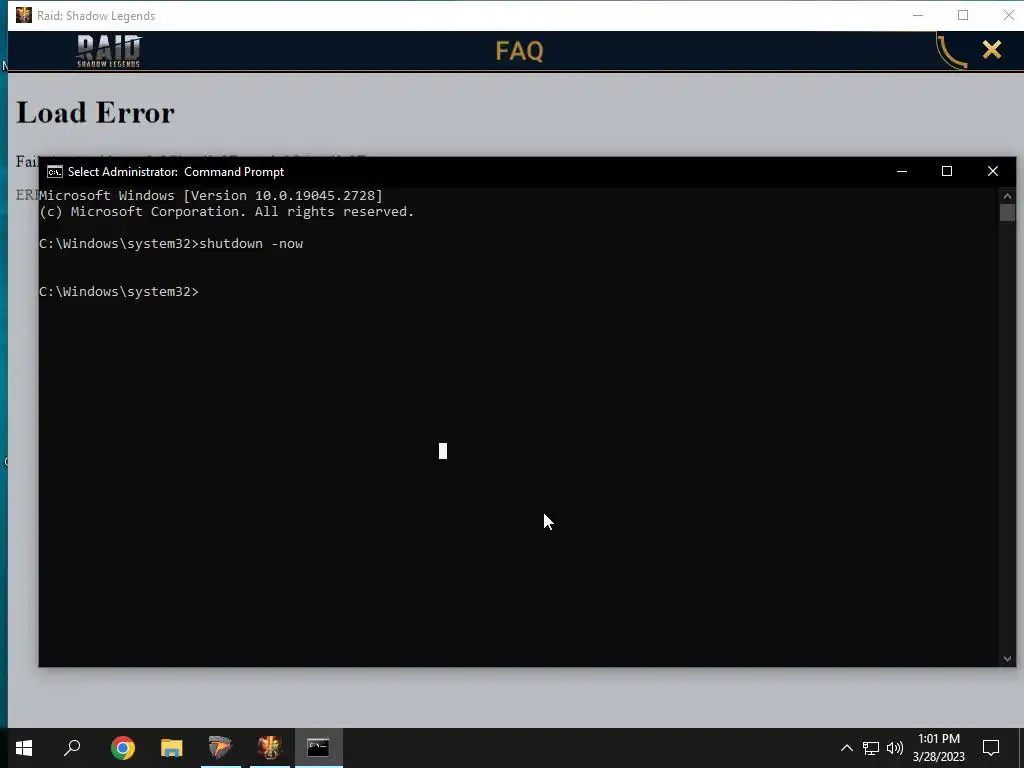Image resolution: width=1024 pixels, height=768 pixels.
Task: Click the 'Load Error' heading
Action: pyautogui.click(x=95, y=113)
